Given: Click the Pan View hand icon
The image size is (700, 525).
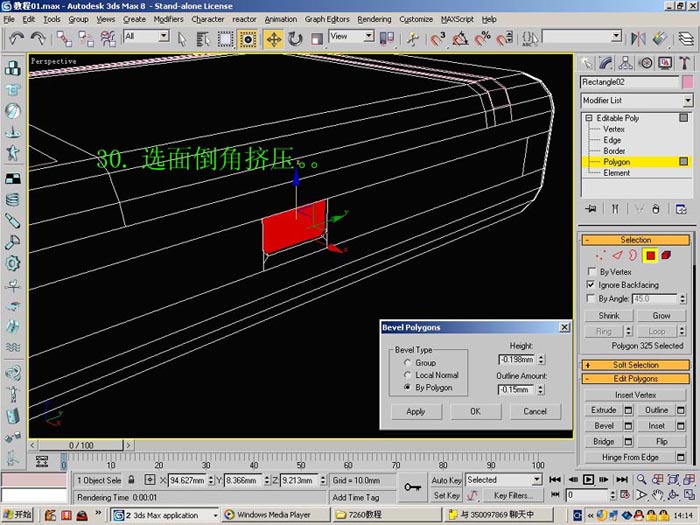Looking at the screenshot, I should tap(657, 495).
